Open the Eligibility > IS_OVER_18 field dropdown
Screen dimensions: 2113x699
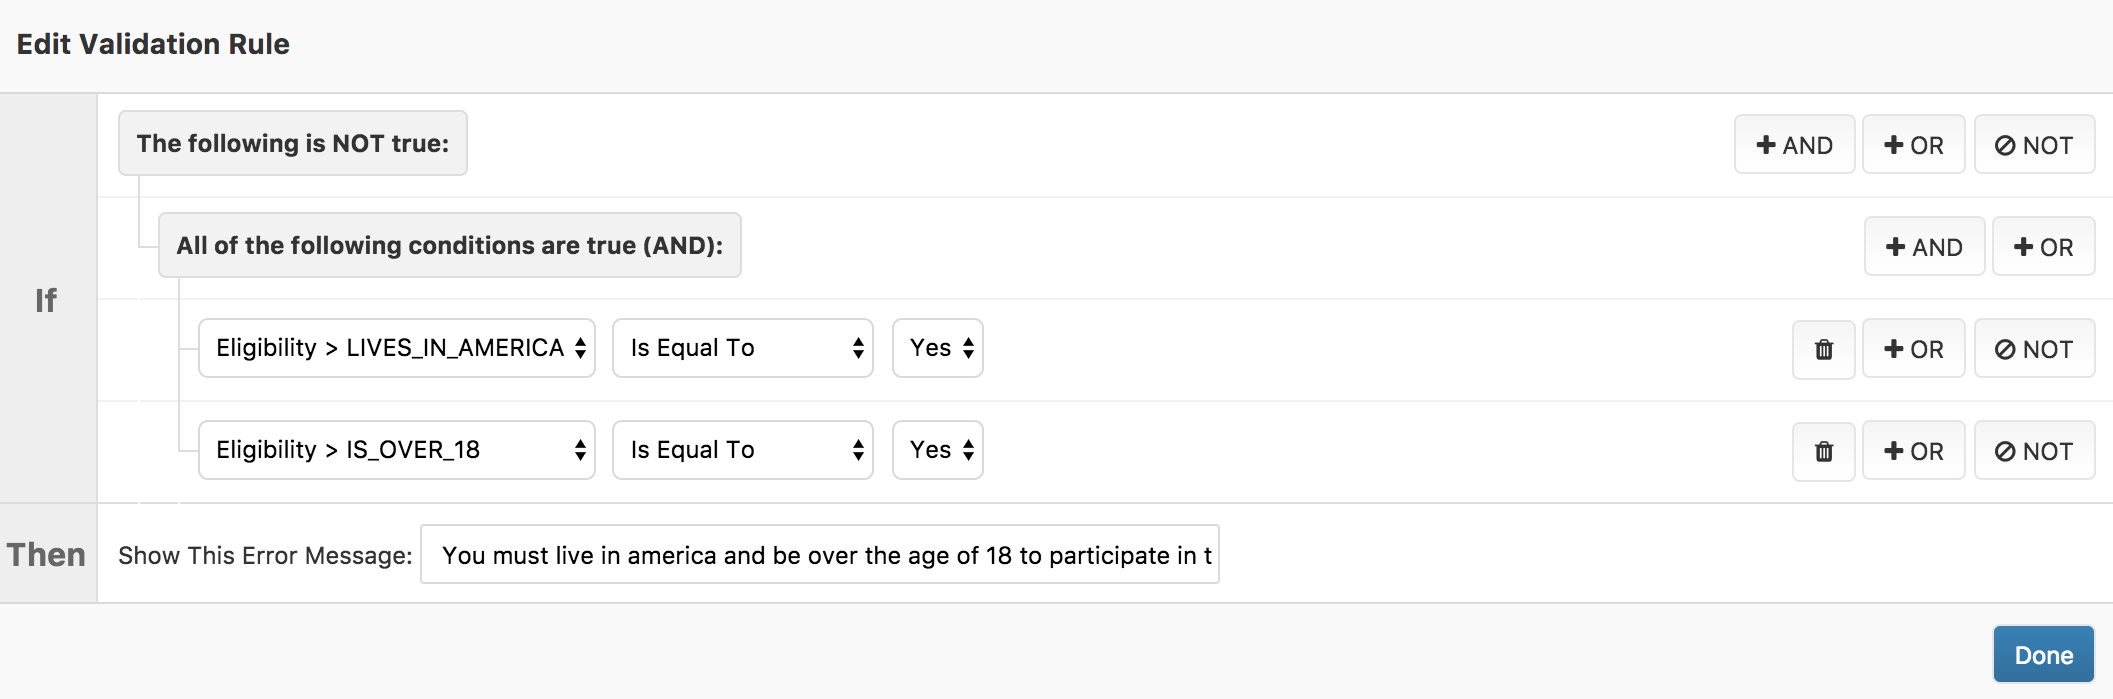397,450
